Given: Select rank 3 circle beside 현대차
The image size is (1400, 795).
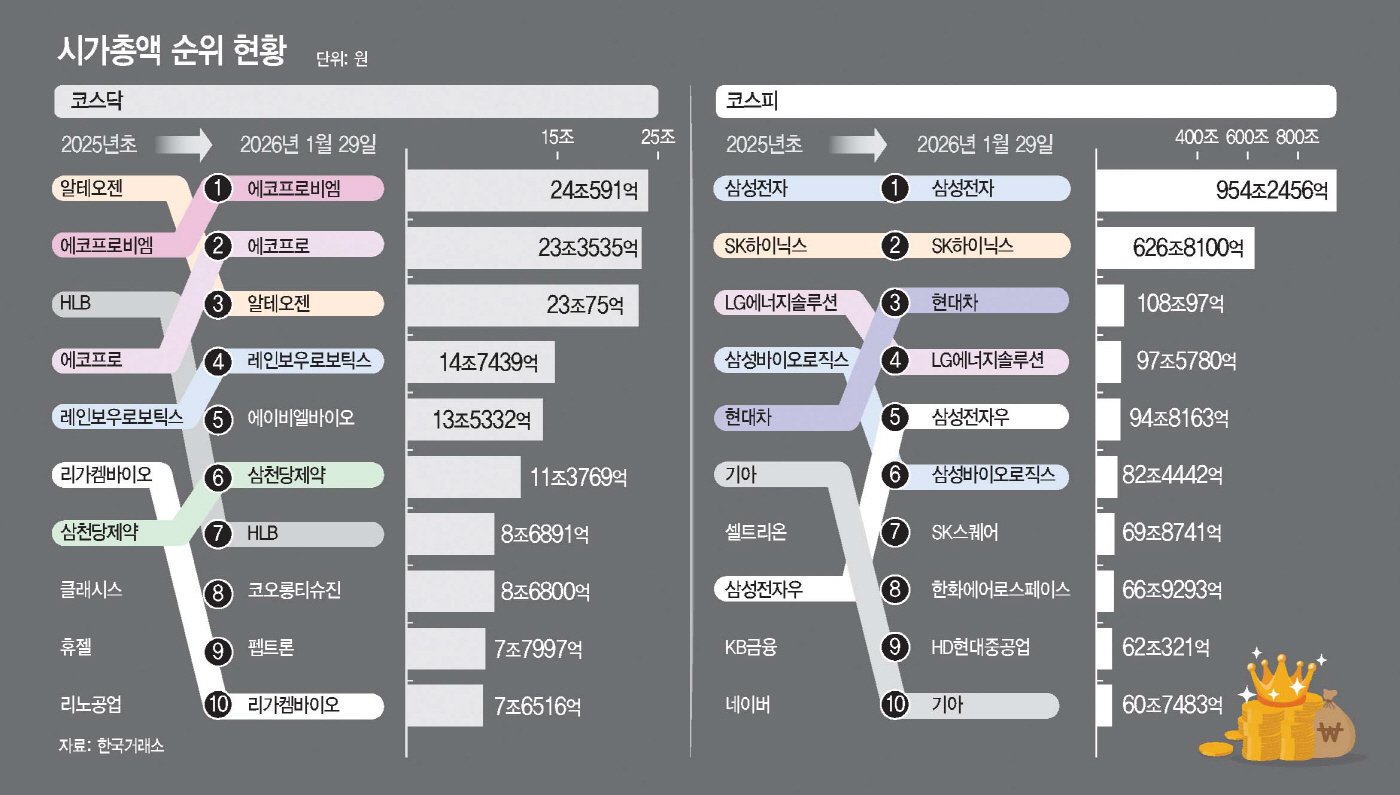Looking at the screenshot, I should point(897,302).
